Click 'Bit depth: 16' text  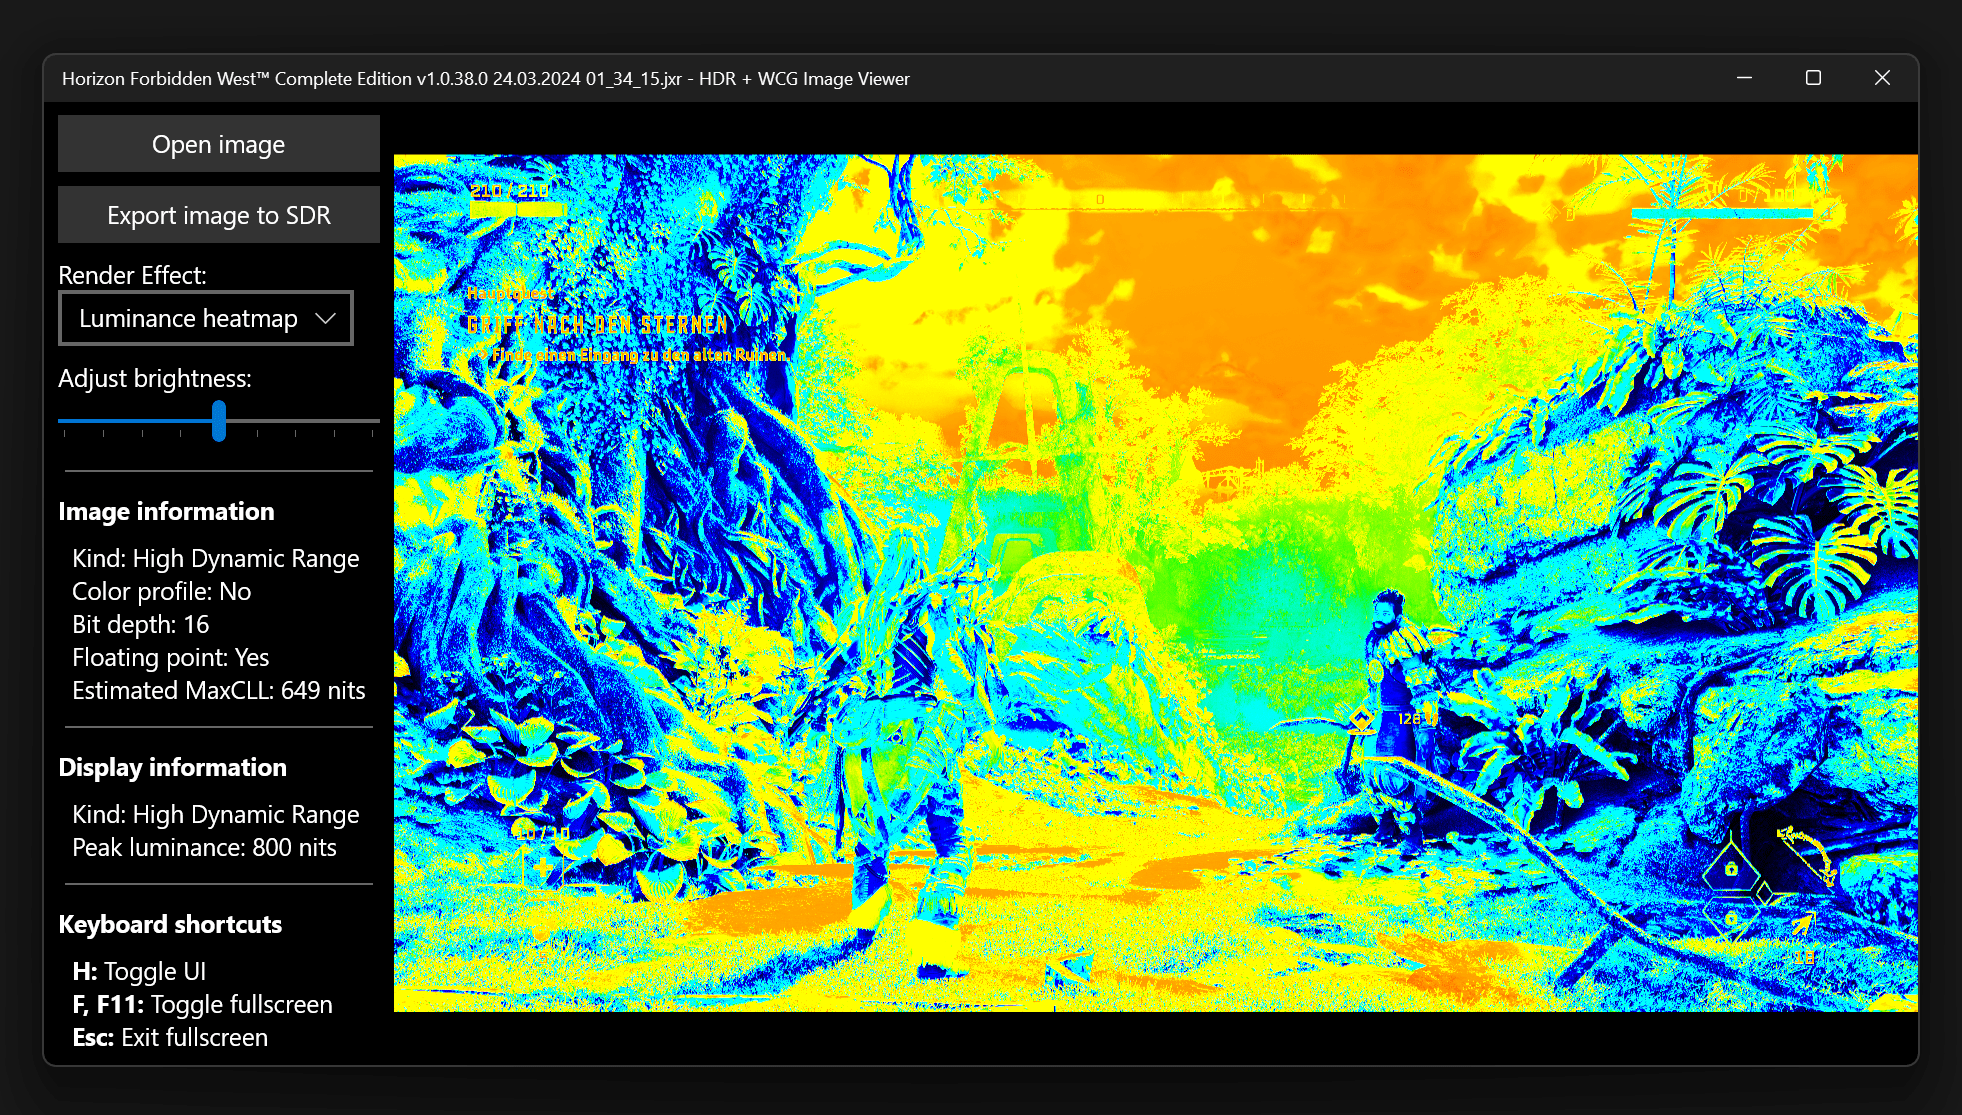pos(141,624)
